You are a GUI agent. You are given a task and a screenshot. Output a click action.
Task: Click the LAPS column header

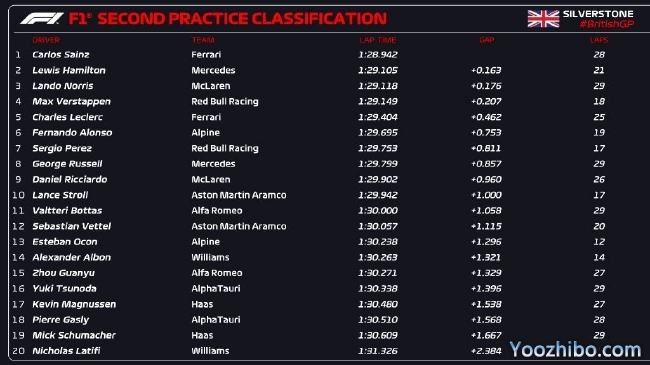click(599, 40)
